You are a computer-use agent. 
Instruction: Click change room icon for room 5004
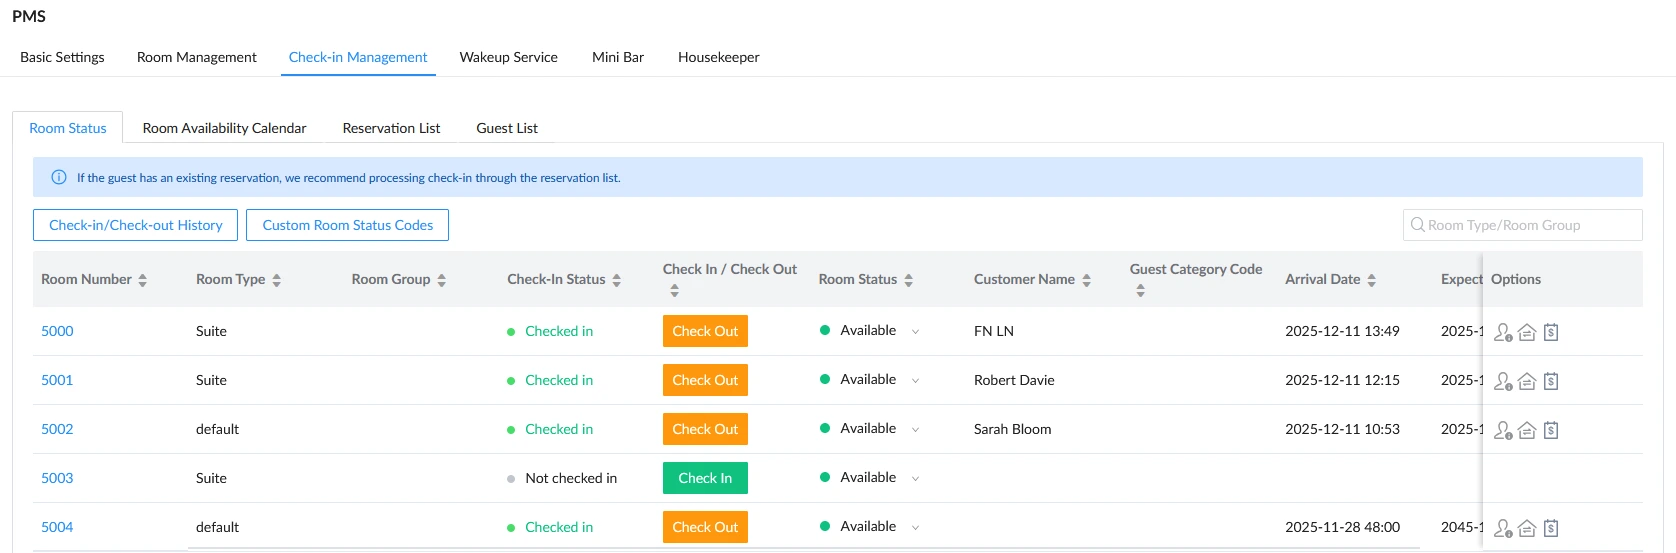click(1527, 528)
